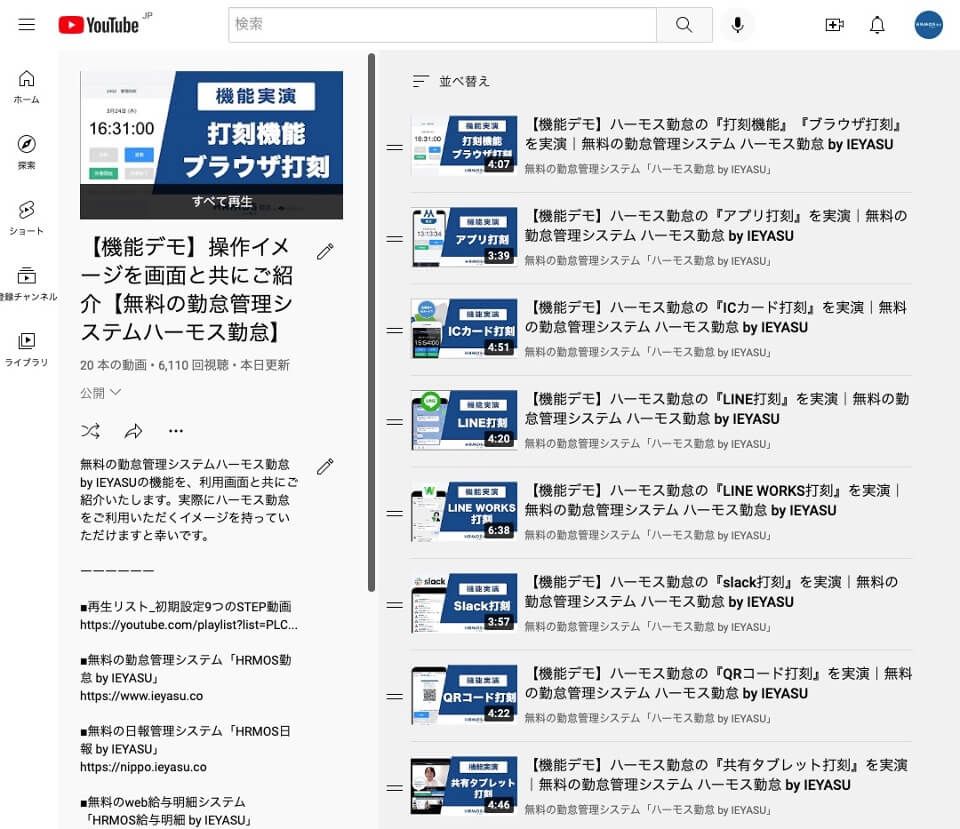Expand the 公開 visibility dropdown
This screenshot has height=829, width=960.
(x=100, y=392)
